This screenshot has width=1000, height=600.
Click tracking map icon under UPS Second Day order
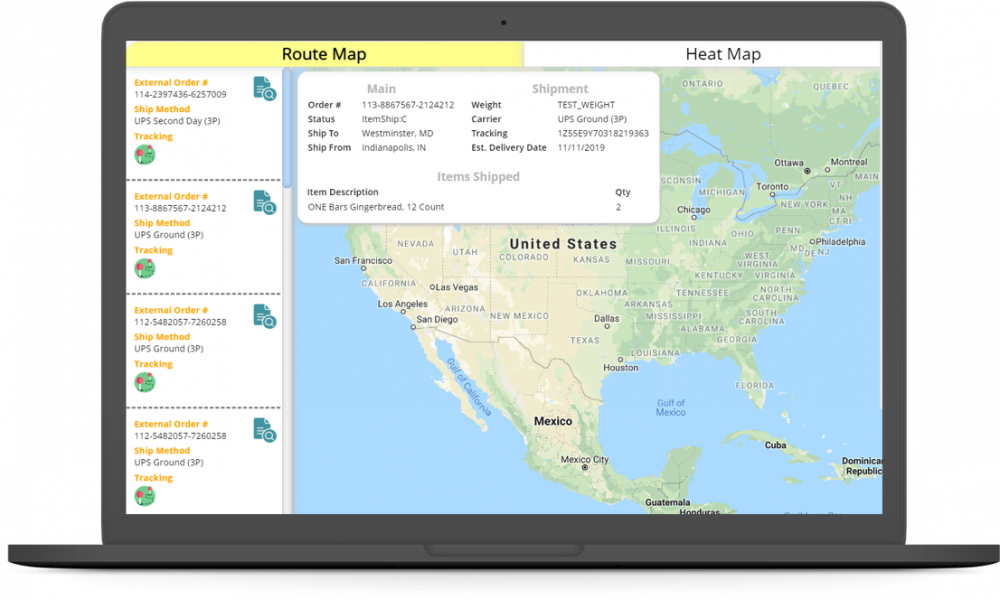(145, 154)
